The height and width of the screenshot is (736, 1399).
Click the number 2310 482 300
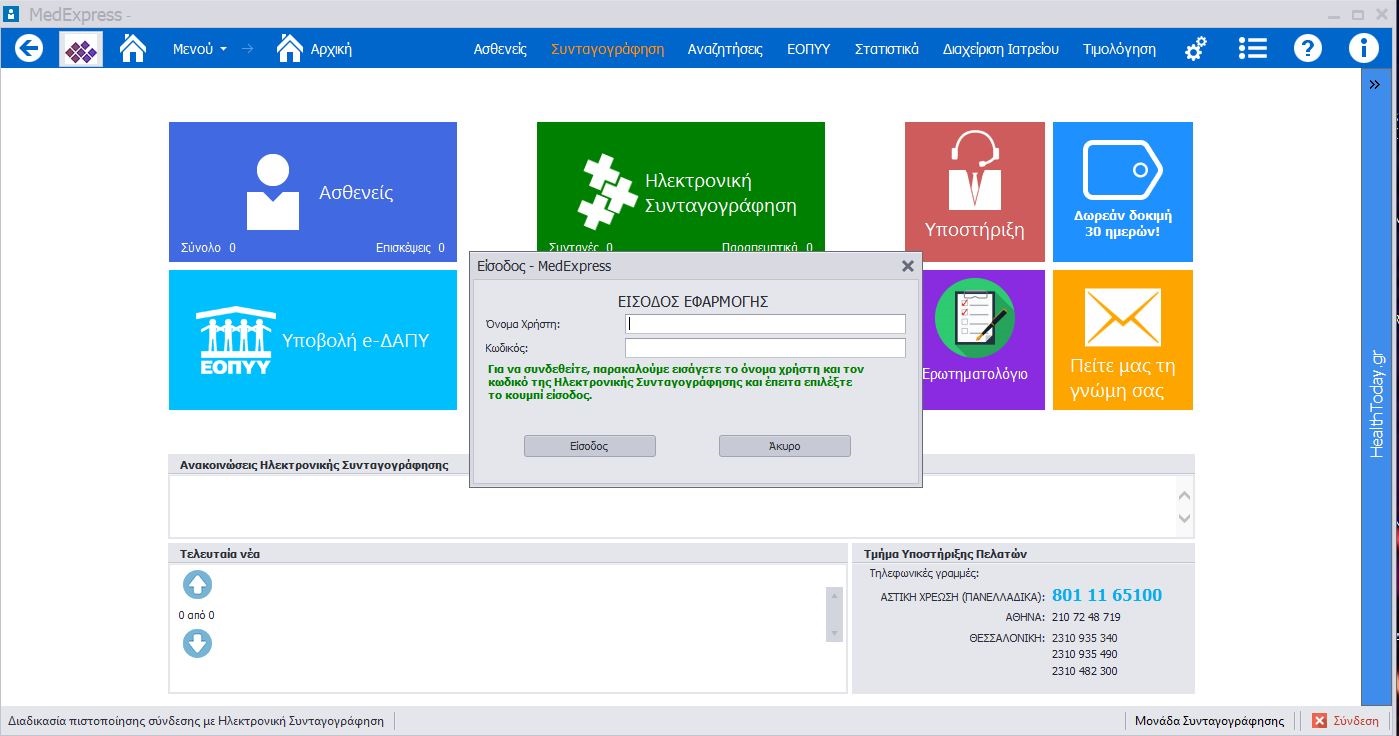(1085, 671)
